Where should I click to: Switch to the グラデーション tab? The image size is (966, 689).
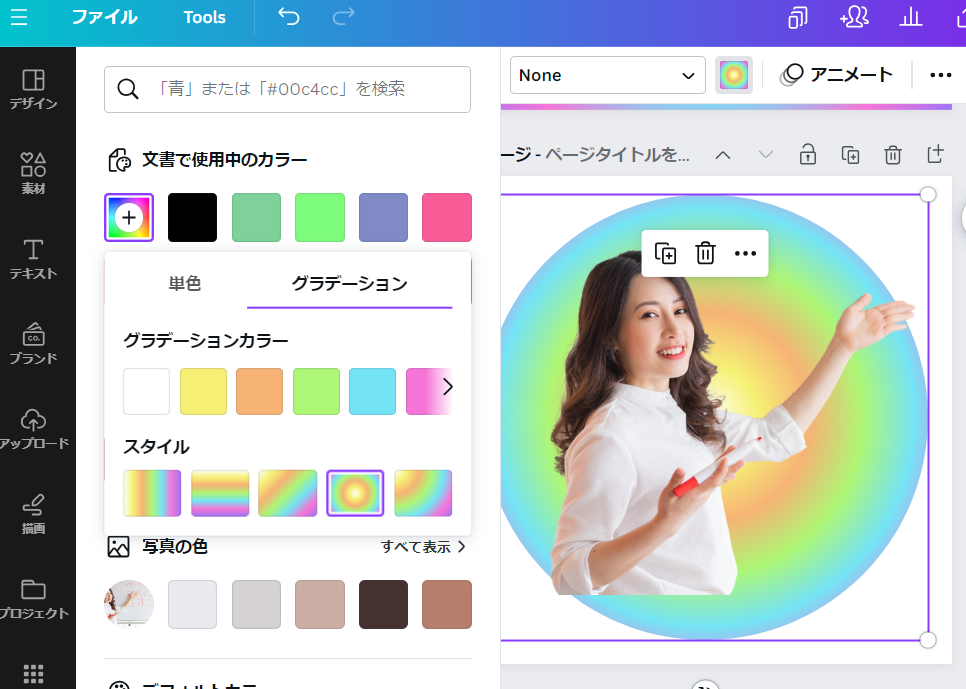[x=349, y=283]
